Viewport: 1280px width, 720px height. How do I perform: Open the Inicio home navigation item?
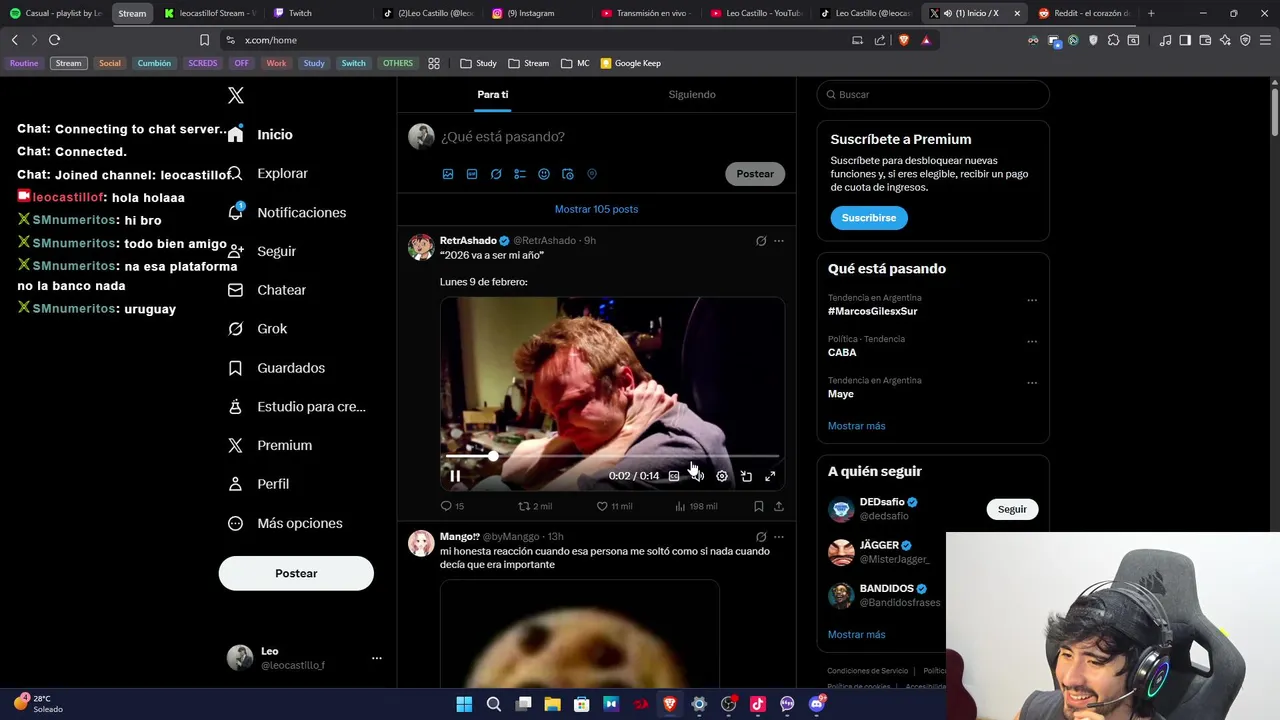pyautogui.click(x=261, y=134)
